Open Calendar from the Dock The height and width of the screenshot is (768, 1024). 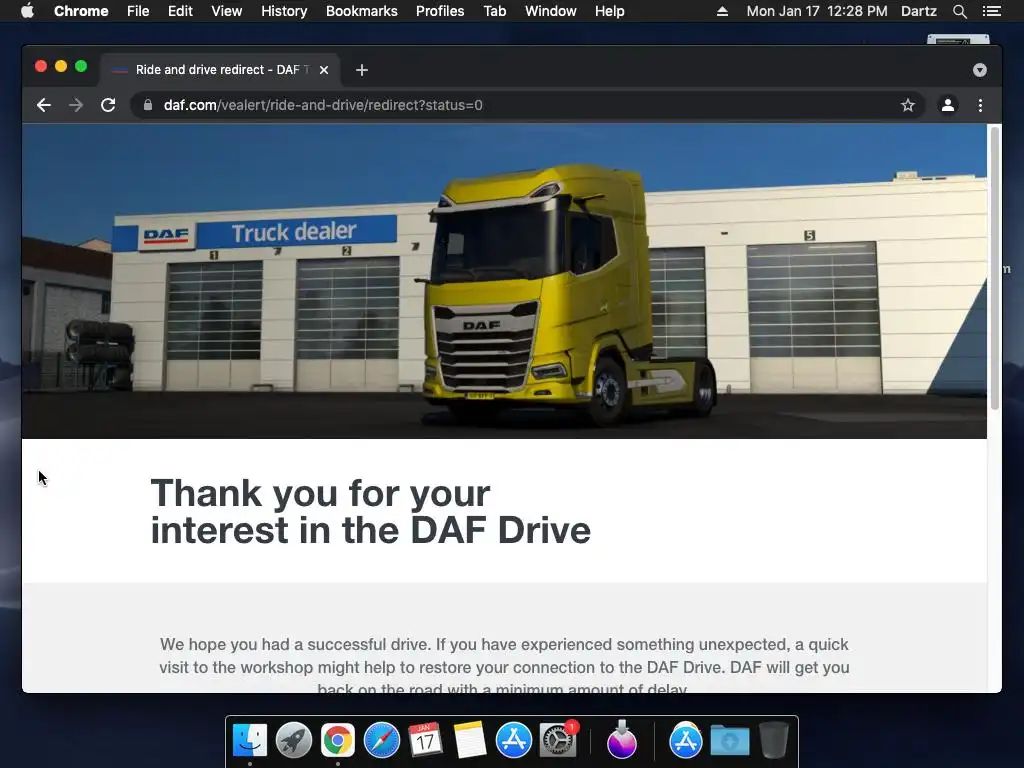pyautogui.click(x=425, y=740)
